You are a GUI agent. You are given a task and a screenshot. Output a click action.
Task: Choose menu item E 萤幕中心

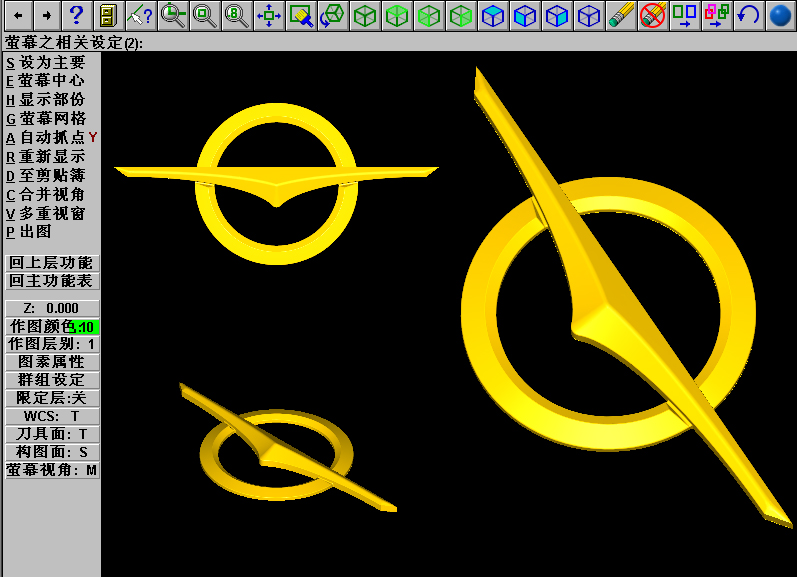point(45,81)
